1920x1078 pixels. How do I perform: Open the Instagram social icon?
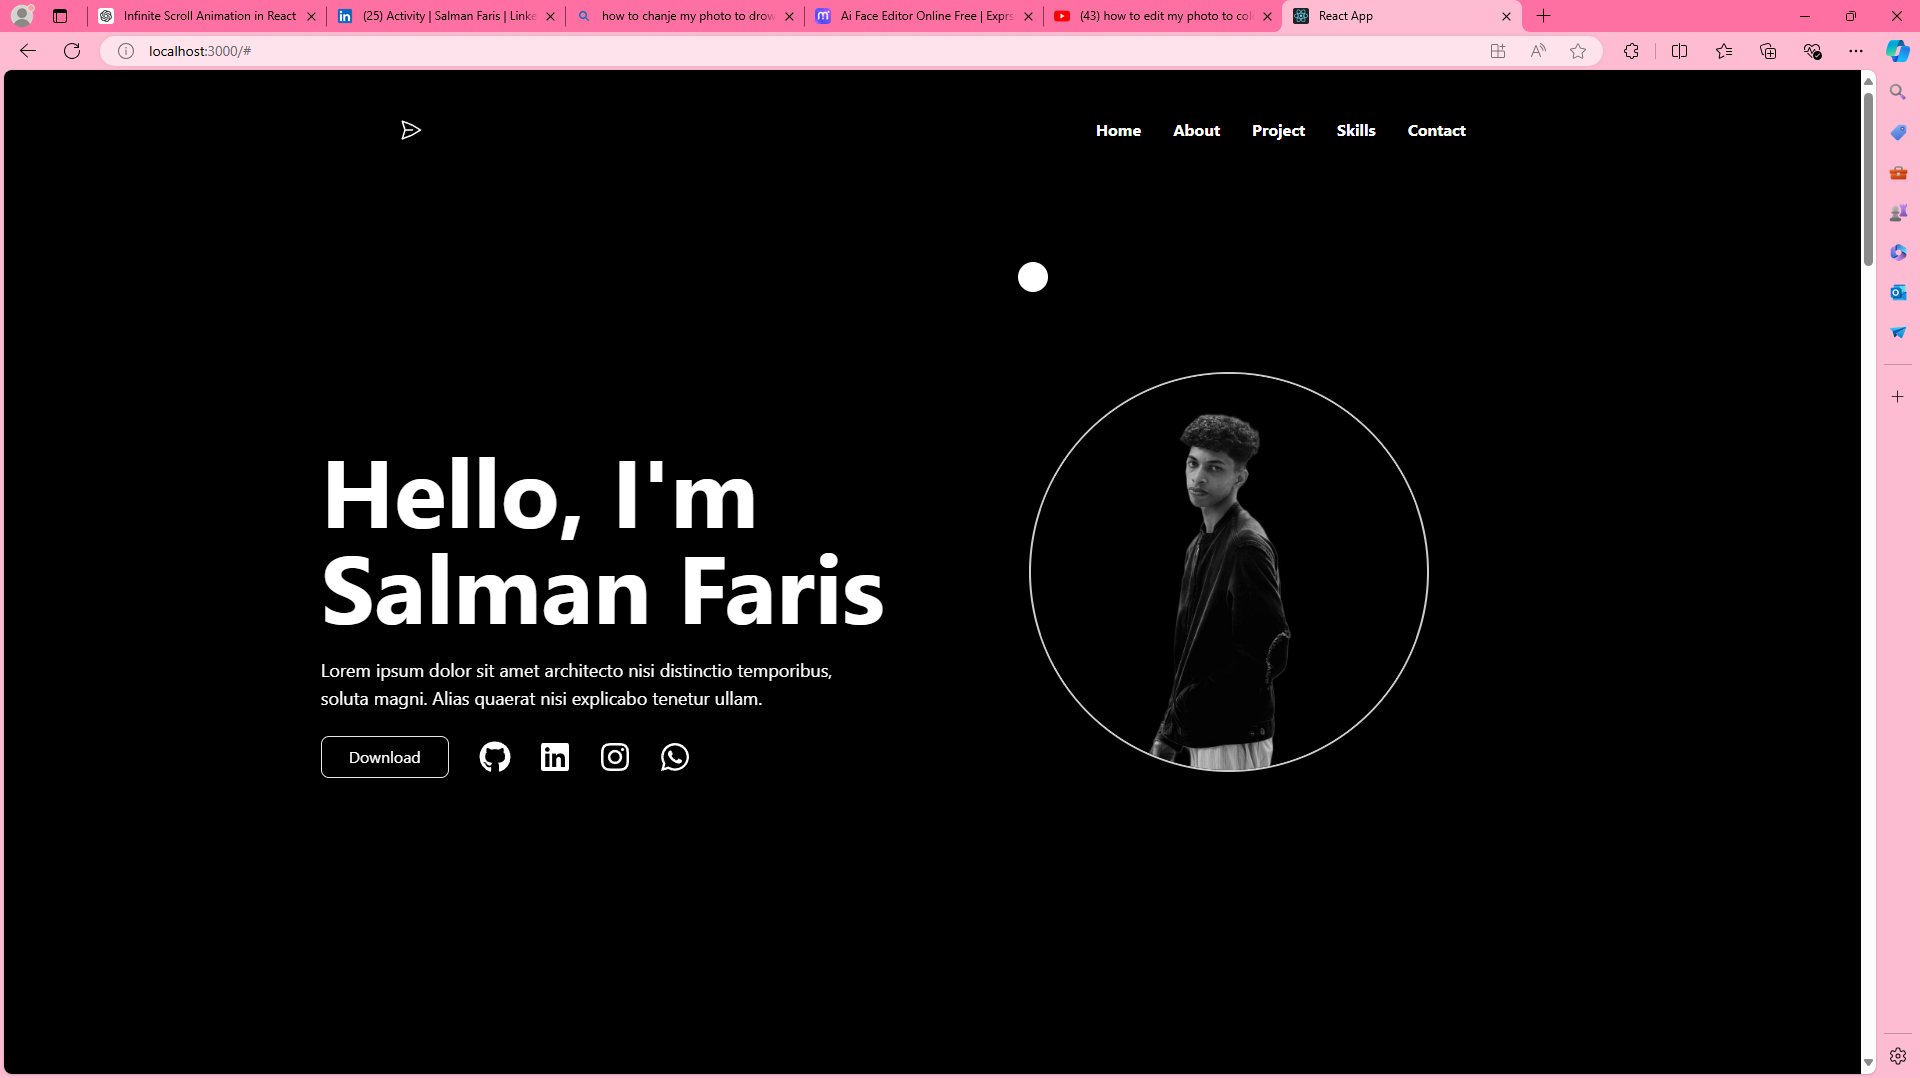coord(615,757)
